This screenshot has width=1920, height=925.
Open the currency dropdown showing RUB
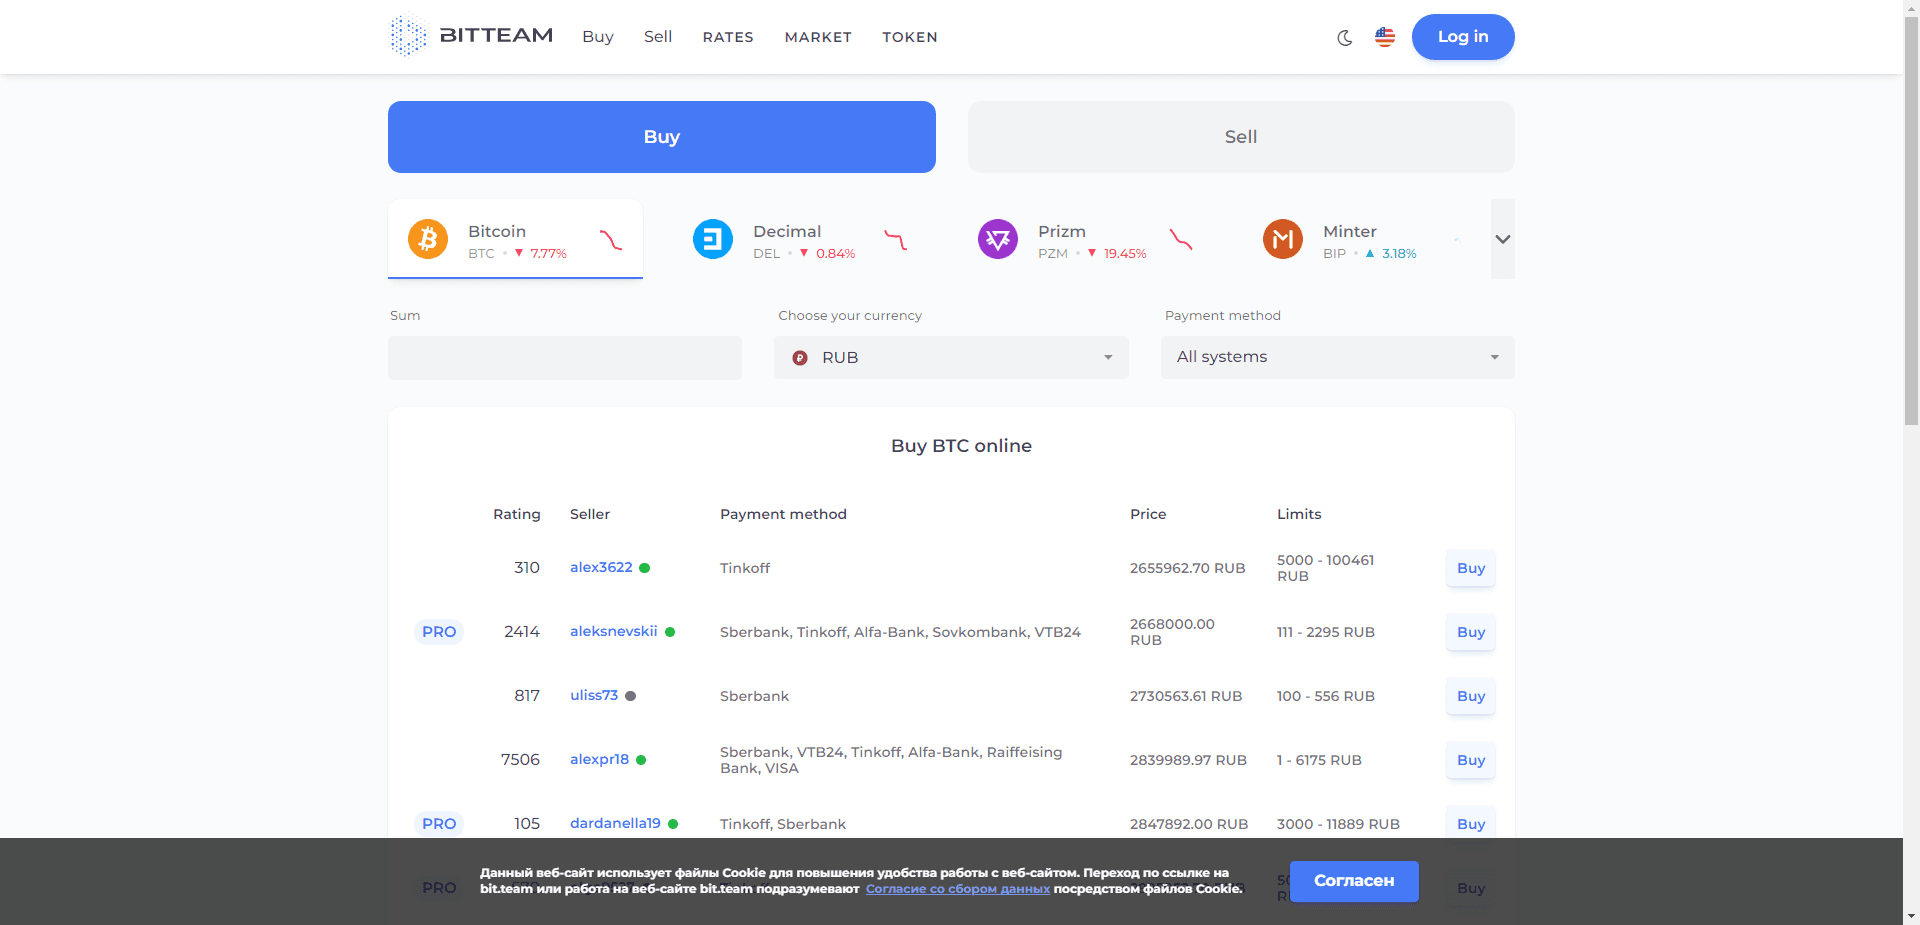point(951,357)
